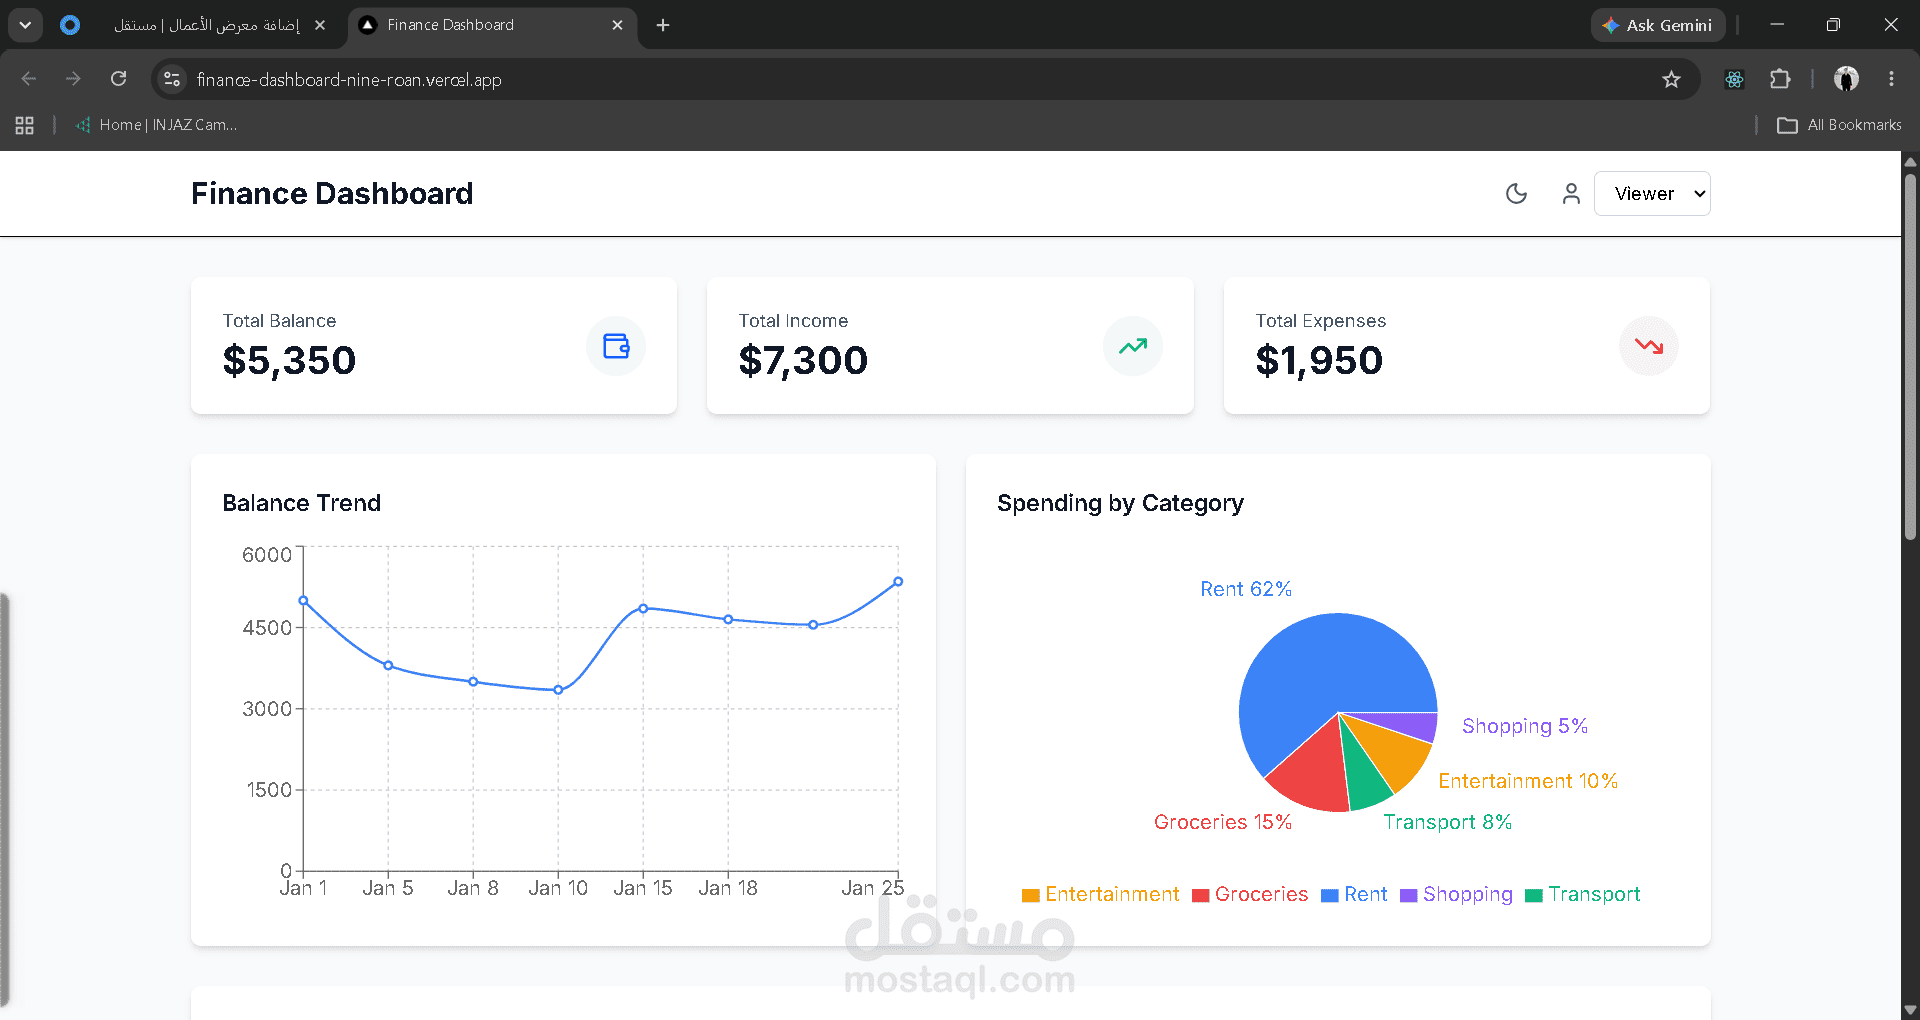Click the $7,300 total income value
This screenshot has width=1920, height=1020.
[803, 360]
